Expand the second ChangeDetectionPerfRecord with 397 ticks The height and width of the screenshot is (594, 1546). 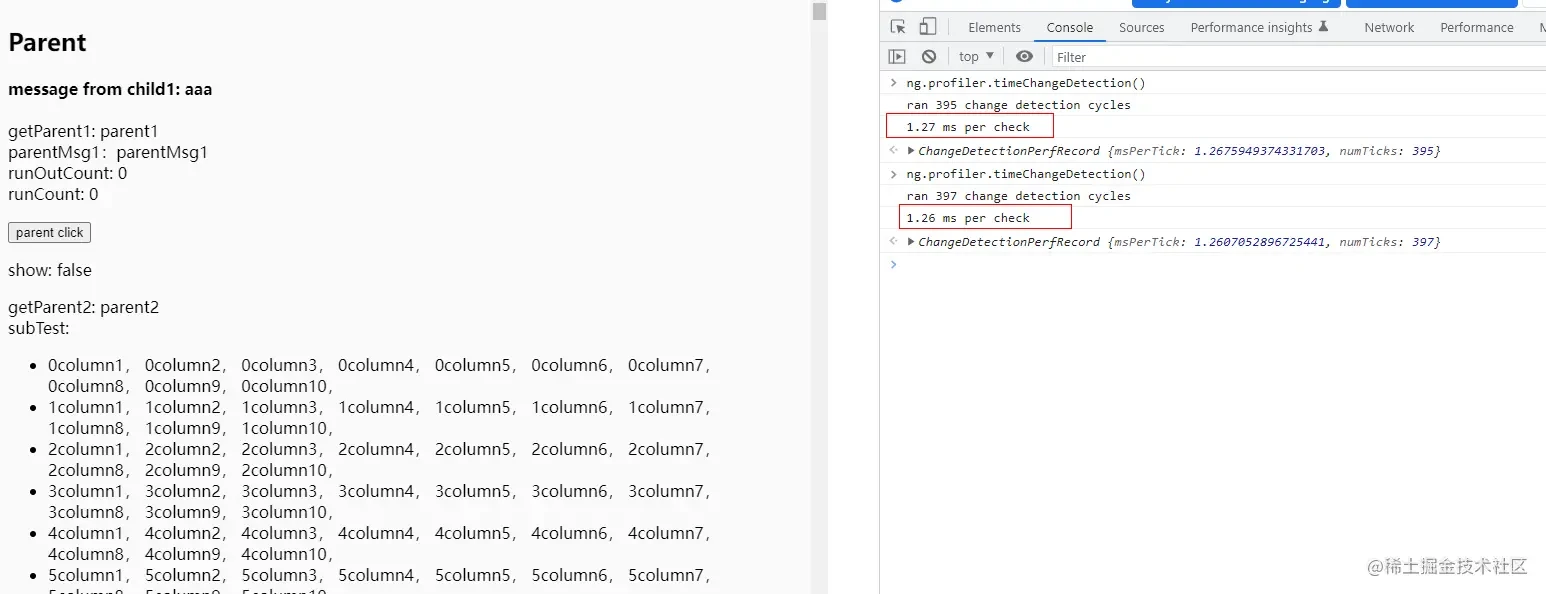pyautogui.click(x=911, y=242)
